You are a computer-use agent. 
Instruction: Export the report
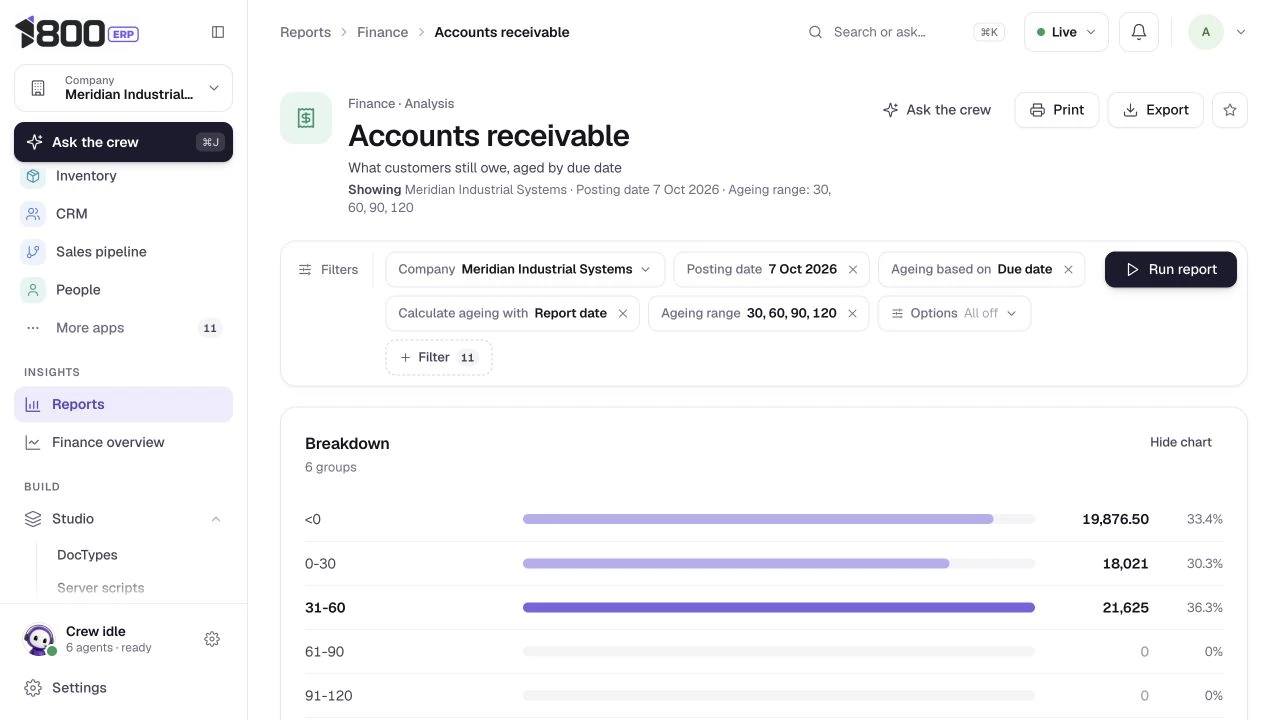(x=1155, y=110)
